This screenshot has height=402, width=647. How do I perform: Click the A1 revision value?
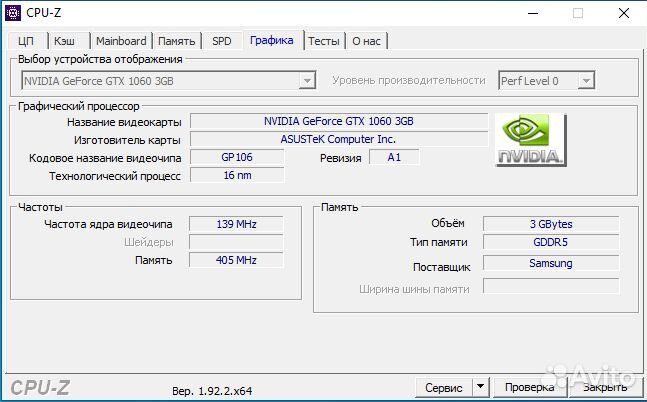click(x=394, y=157)
